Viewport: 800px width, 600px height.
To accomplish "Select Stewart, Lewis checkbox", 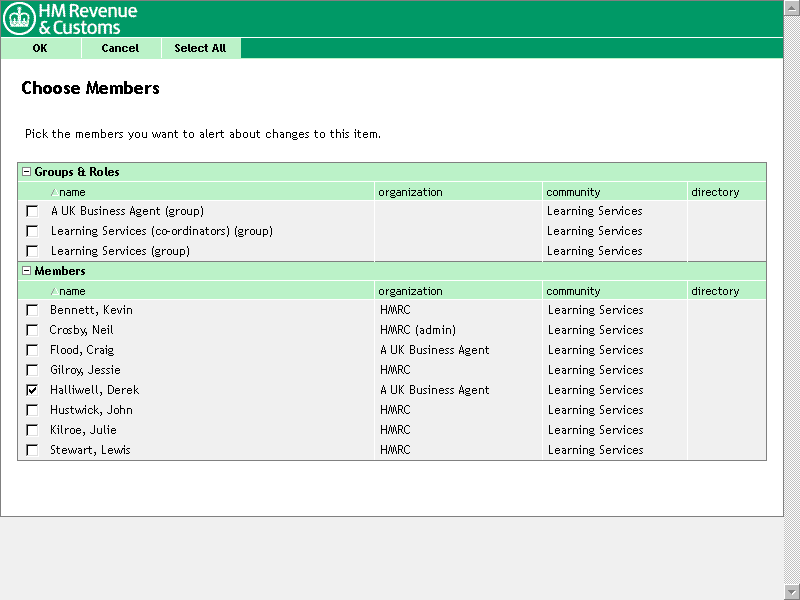I will coord(32,450).
